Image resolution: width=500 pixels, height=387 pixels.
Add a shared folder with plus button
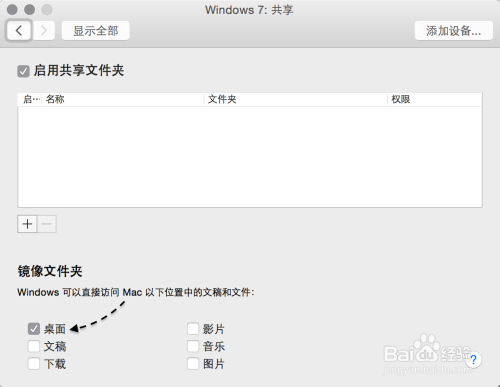tap(27, 224)
